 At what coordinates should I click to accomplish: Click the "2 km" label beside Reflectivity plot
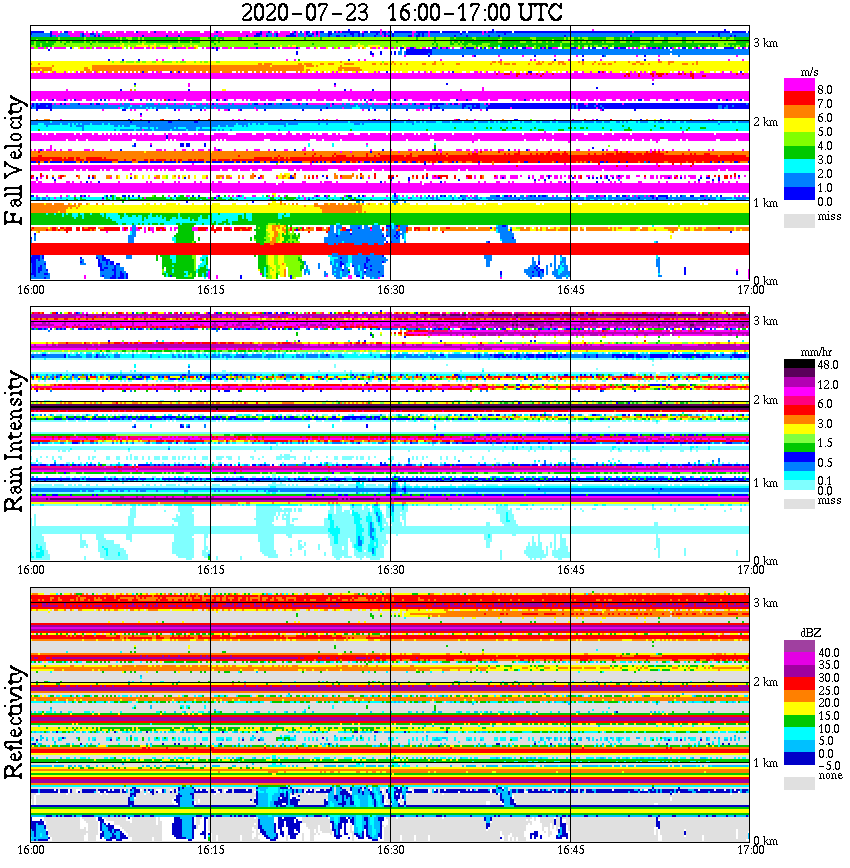click(765, 681)
